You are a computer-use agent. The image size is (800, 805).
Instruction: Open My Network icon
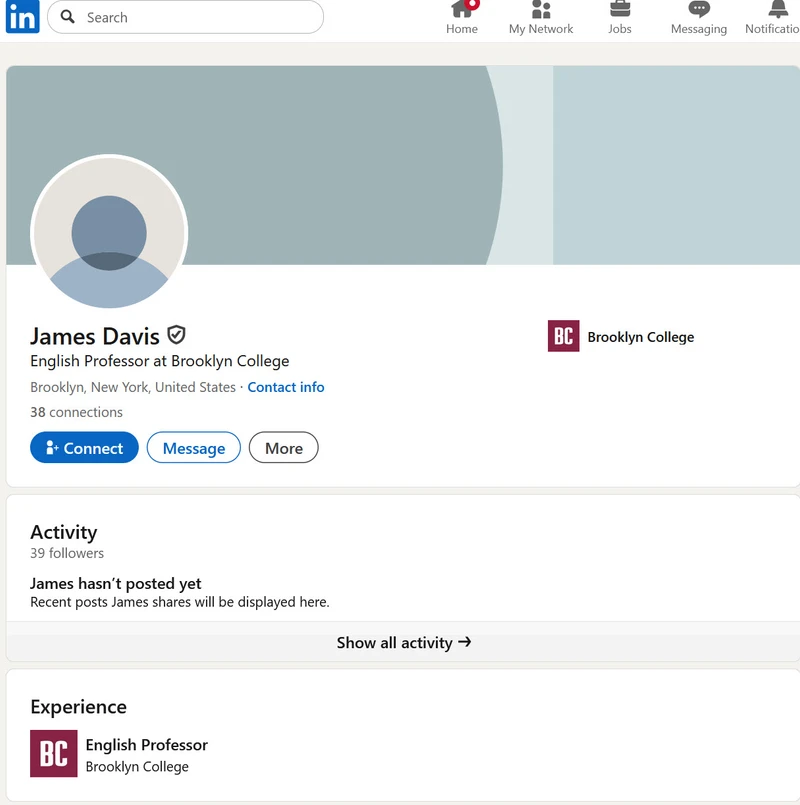pyautogui.click(x=541, y=9)
